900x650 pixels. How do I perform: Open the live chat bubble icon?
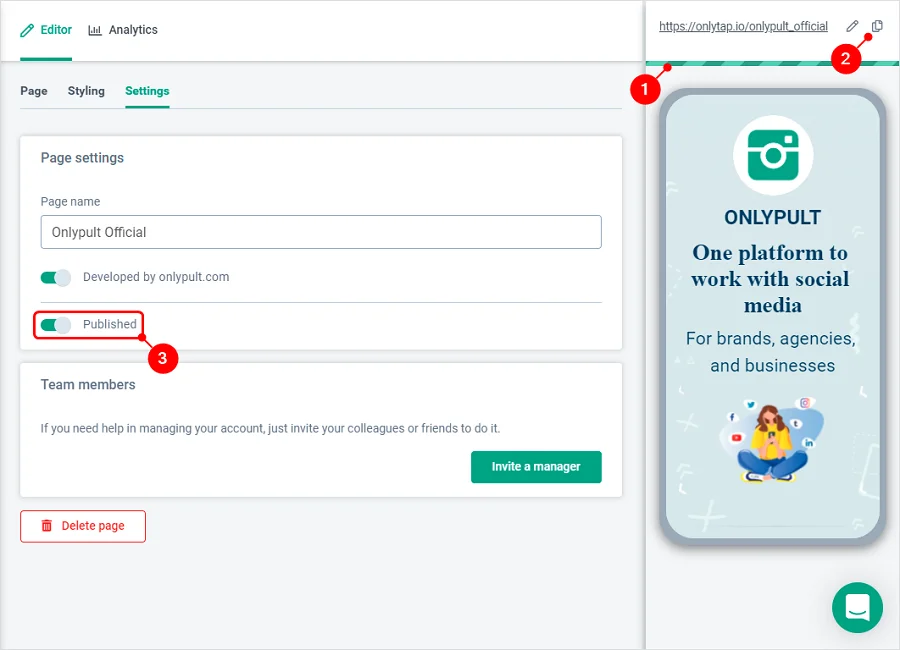click(x=858, y=608)
